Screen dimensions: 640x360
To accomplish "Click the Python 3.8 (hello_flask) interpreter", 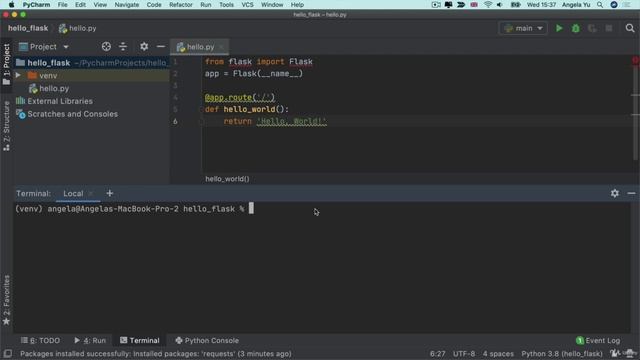I will click(x=562, y=353).
